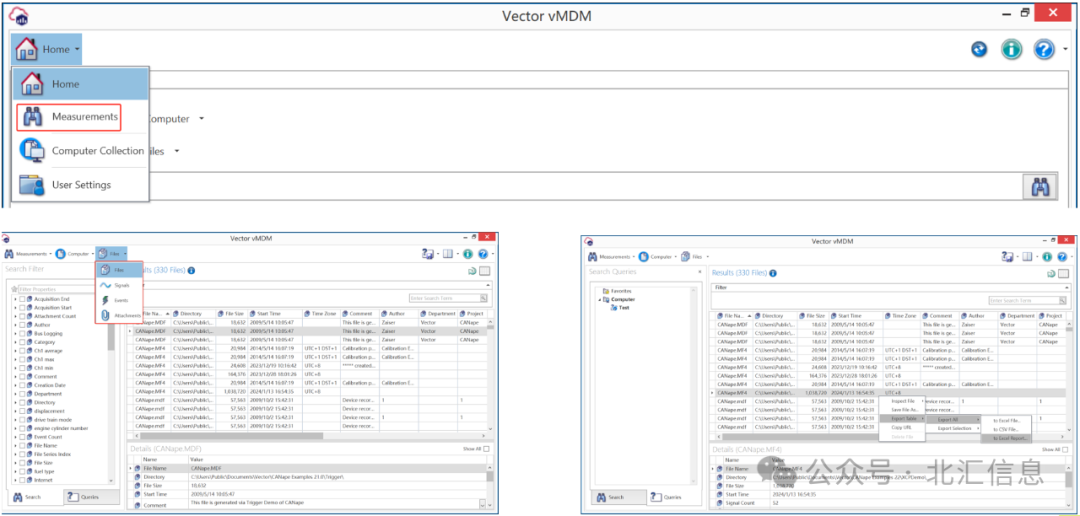This screenshot has width=1080, height=516.
Task: Click teal info icon in bottom-left window toolbar
Action: pyautogui.click(x=468, y=254)
